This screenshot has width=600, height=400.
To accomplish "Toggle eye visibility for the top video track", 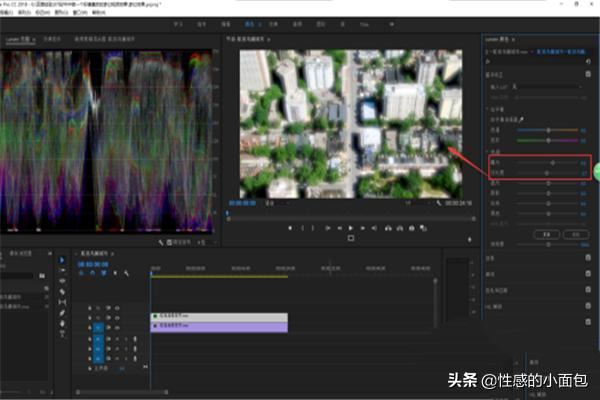I will point(118,306).
